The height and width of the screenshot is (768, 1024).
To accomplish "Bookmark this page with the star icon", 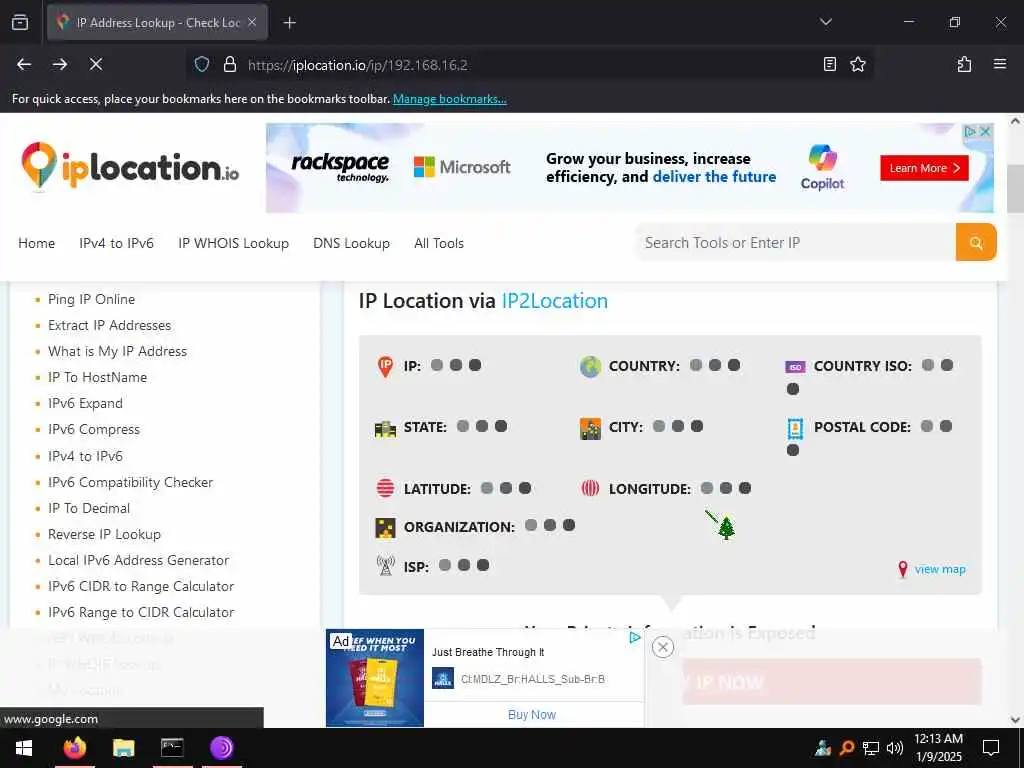I will pos(857,64).
